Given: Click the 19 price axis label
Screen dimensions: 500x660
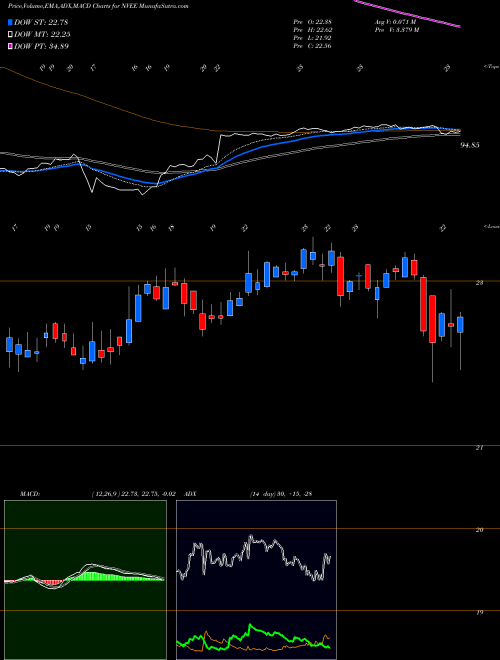Looking at the screenshot, I should 479,612.
